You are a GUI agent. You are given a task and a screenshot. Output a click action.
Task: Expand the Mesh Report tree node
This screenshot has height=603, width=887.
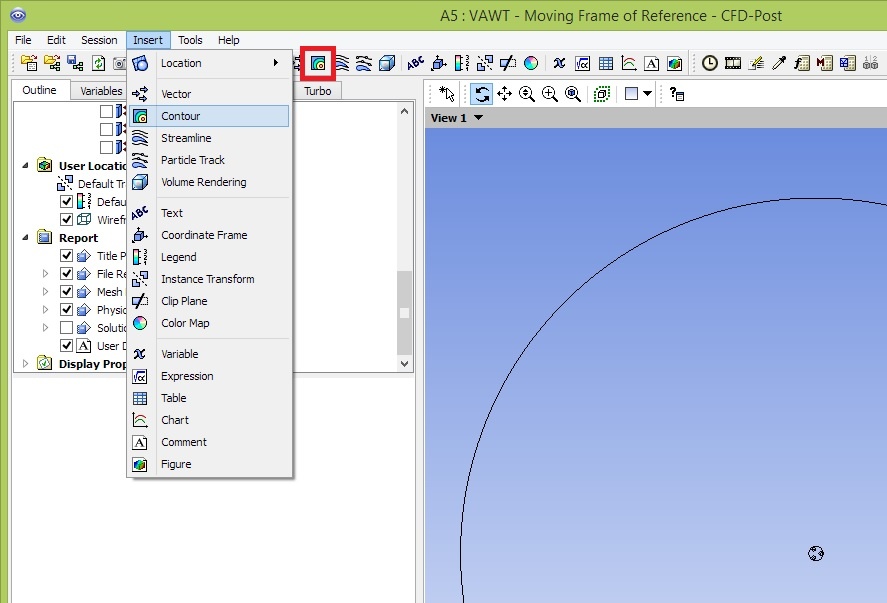45,292
